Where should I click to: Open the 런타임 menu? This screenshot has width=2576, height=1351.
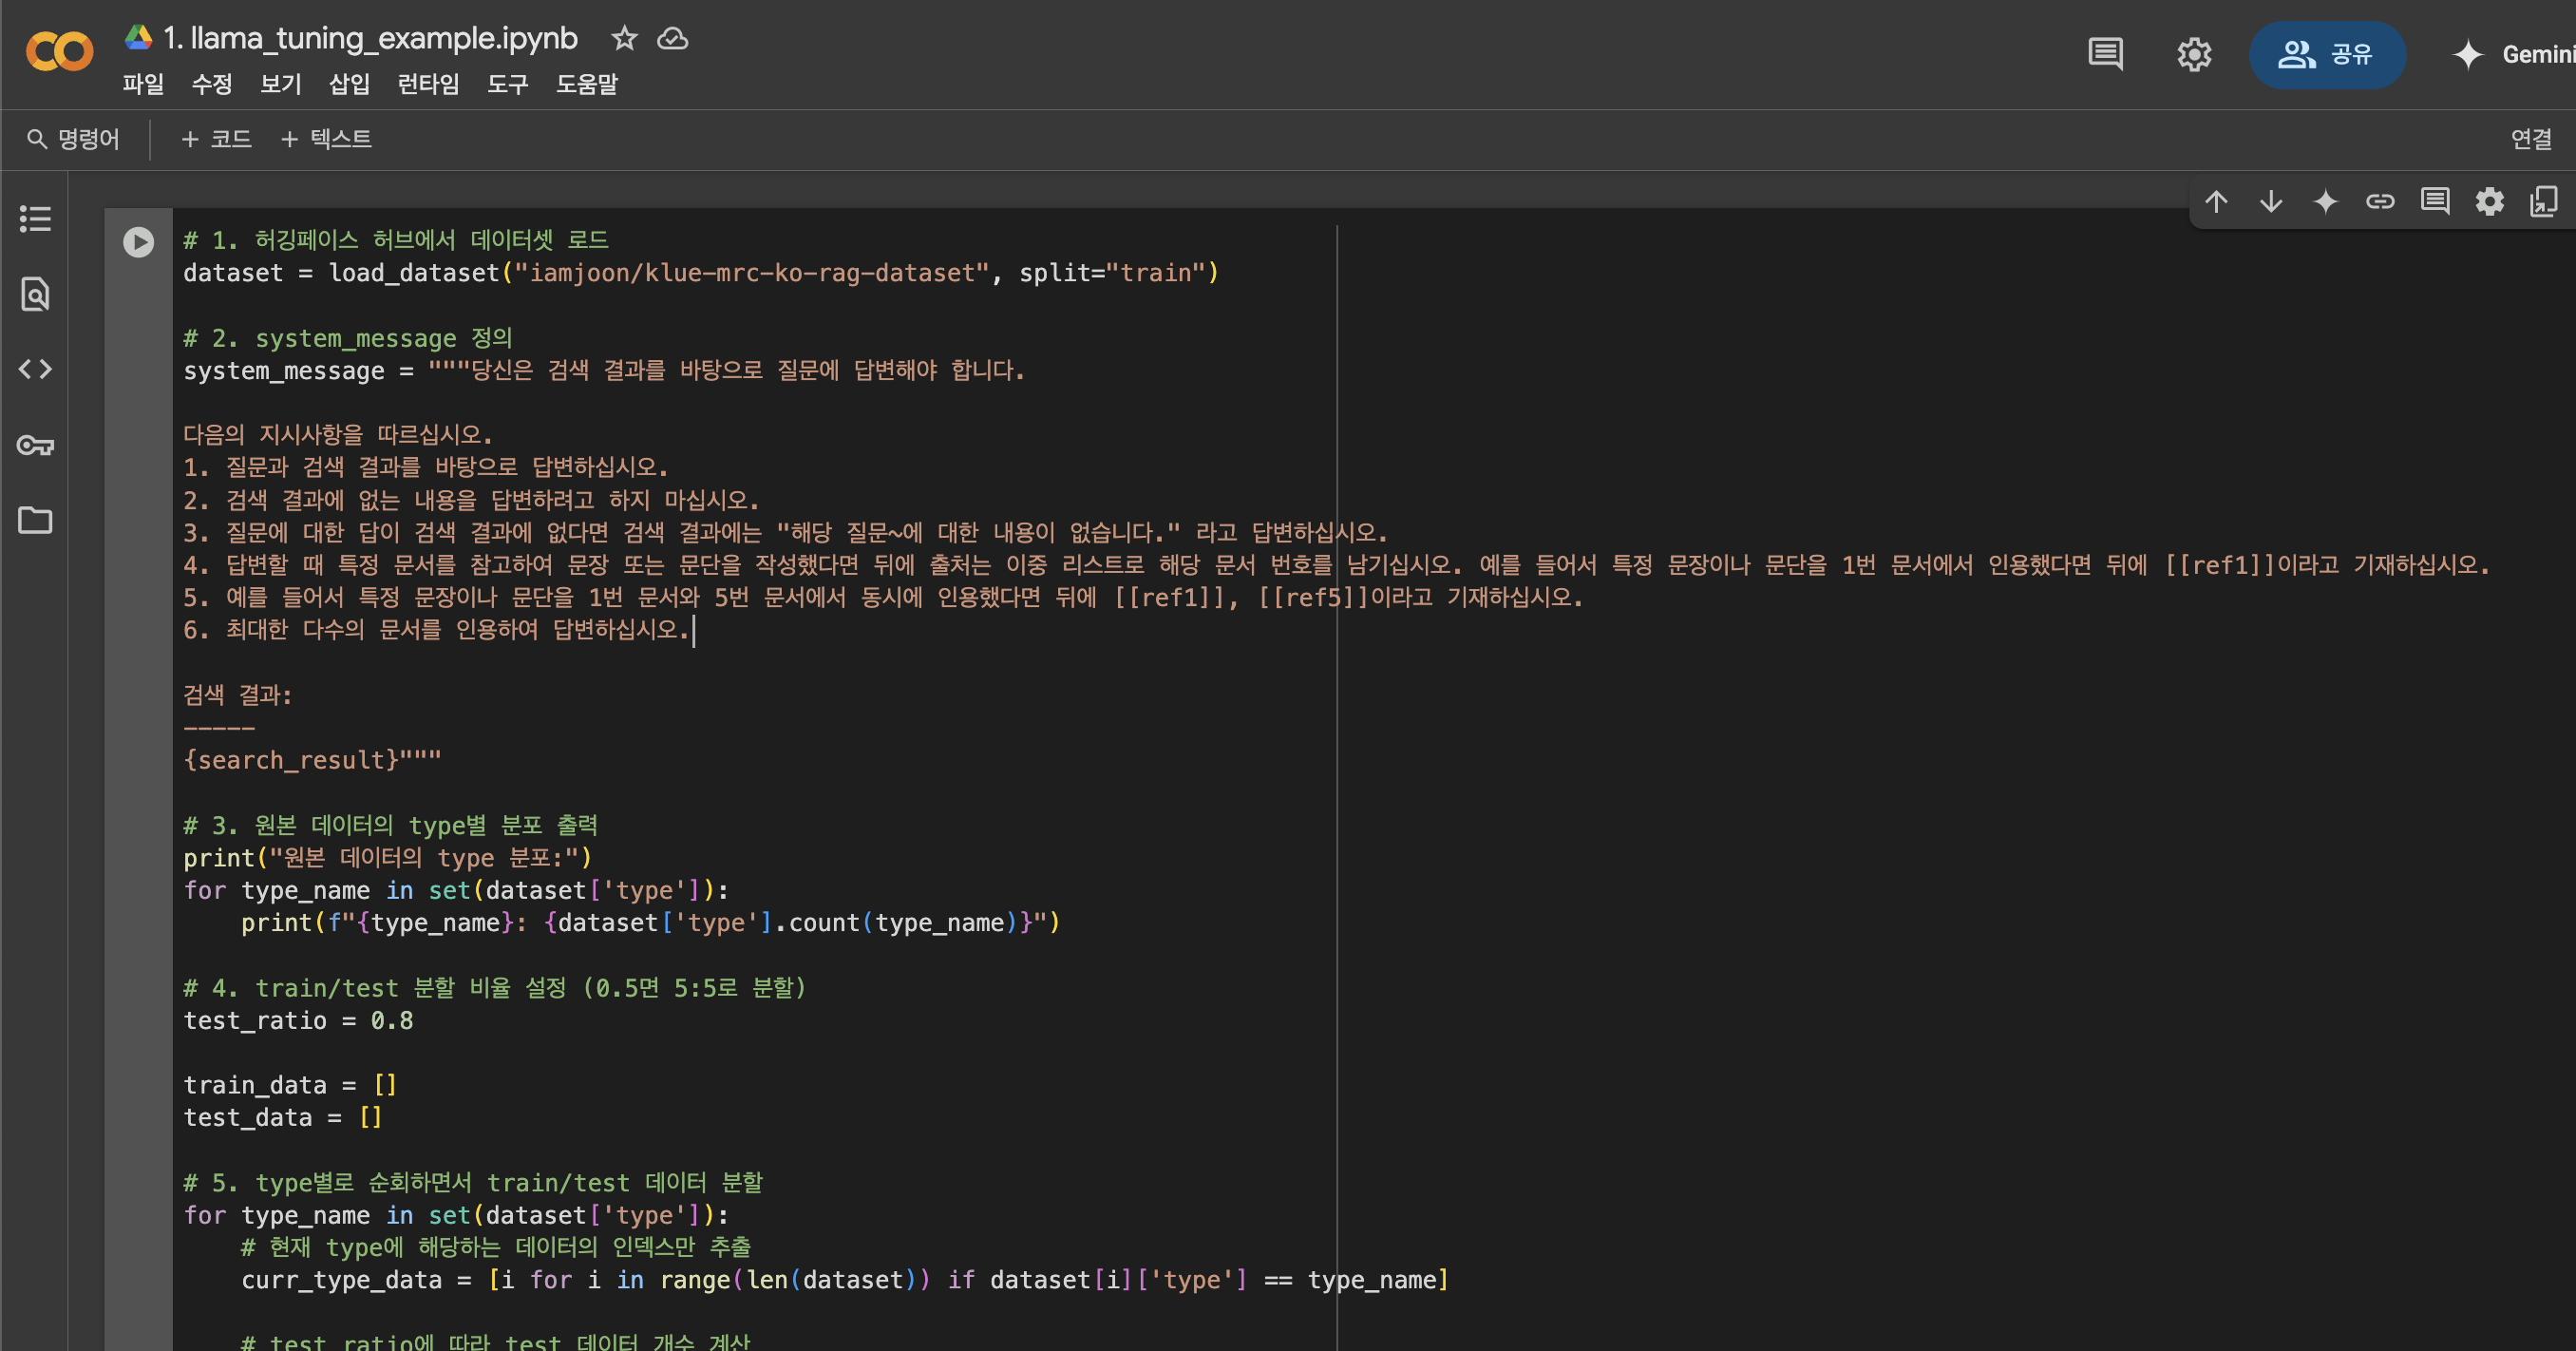pyautogui.click(x=428, y=84)
